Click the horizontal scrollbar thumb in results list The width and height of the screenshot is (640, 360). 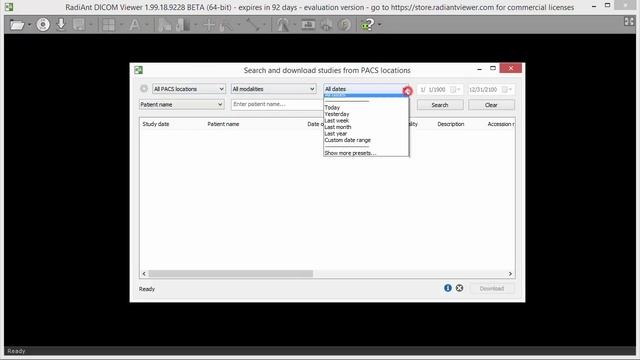click(x=231, y=274)
